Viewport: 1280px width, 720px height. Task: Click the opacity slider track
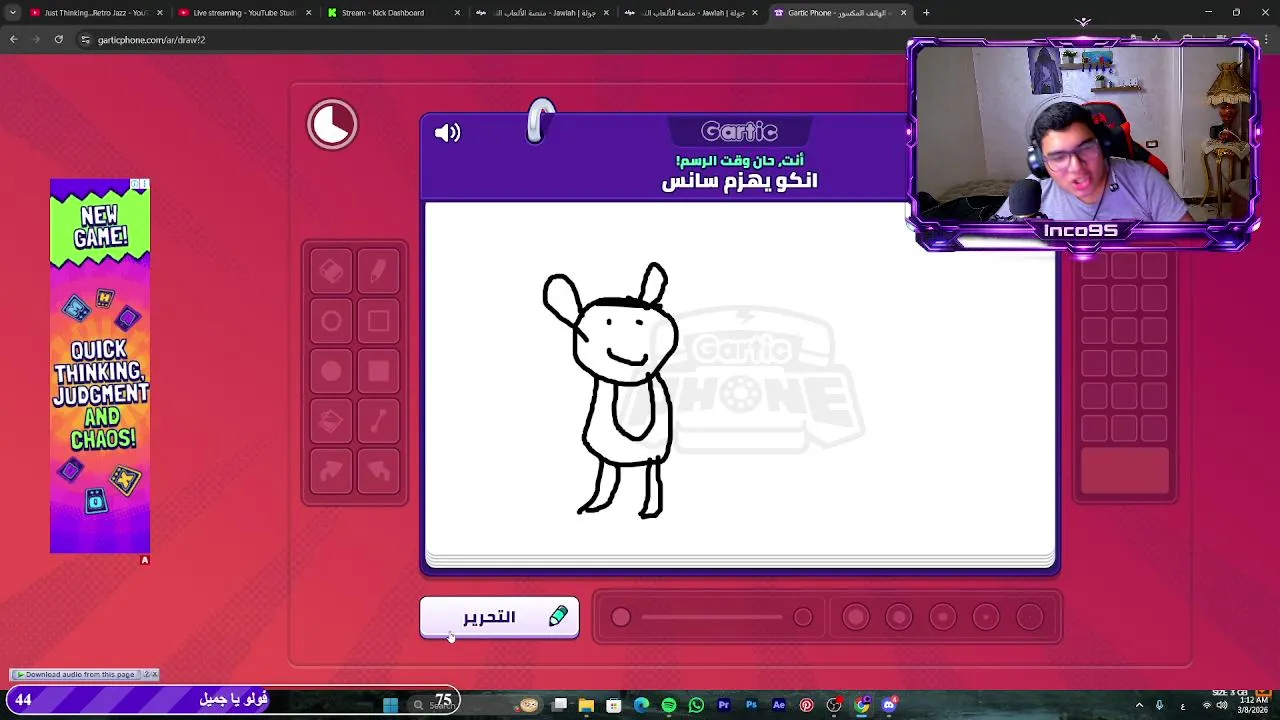click(x=711, y=617)
